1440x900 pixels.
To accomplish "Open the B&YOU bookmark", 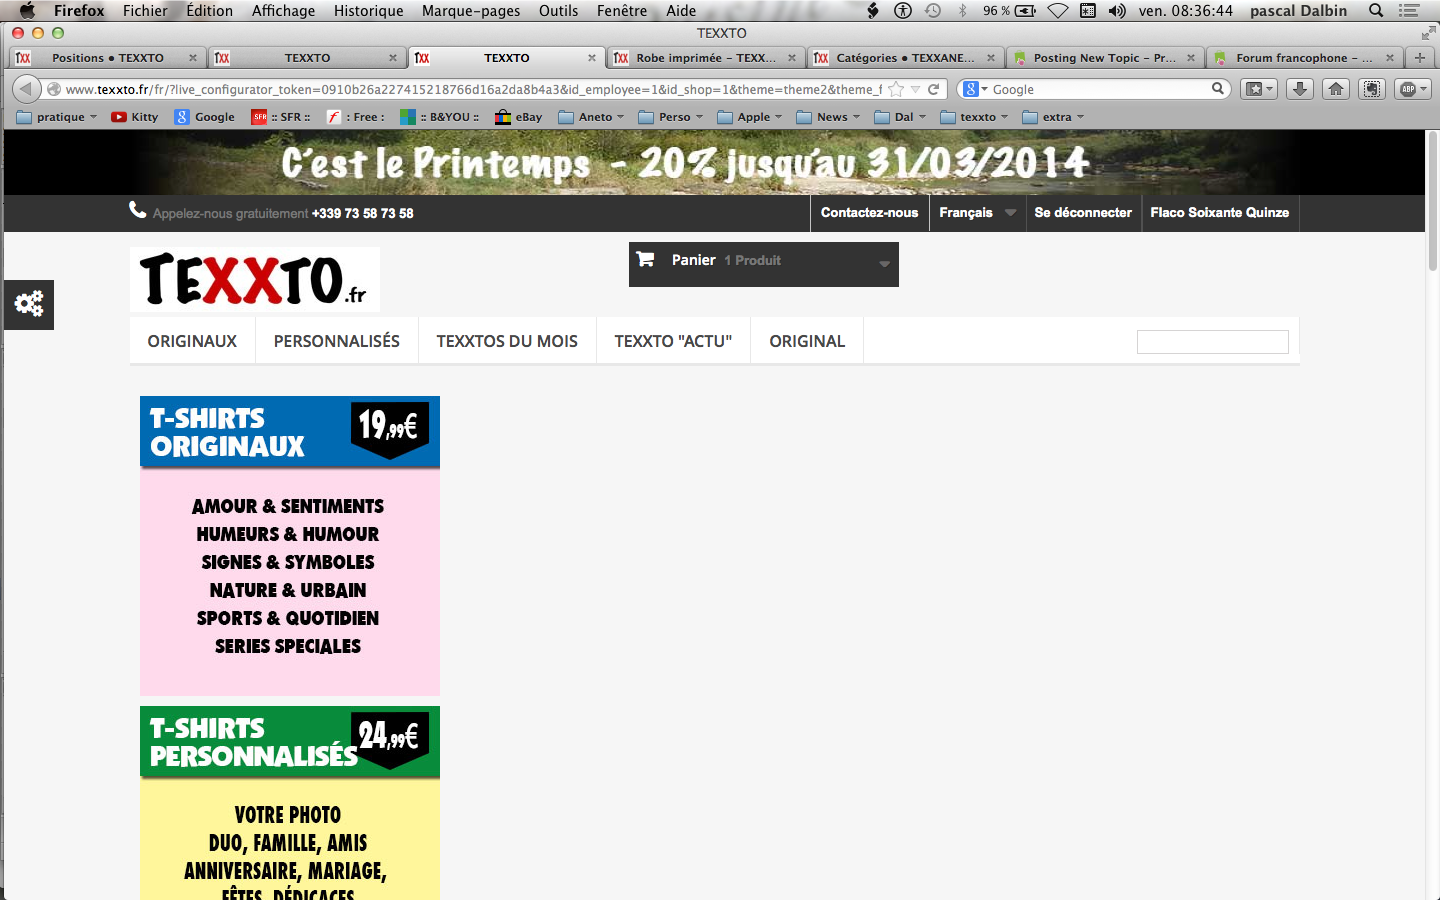I will 439,117.
